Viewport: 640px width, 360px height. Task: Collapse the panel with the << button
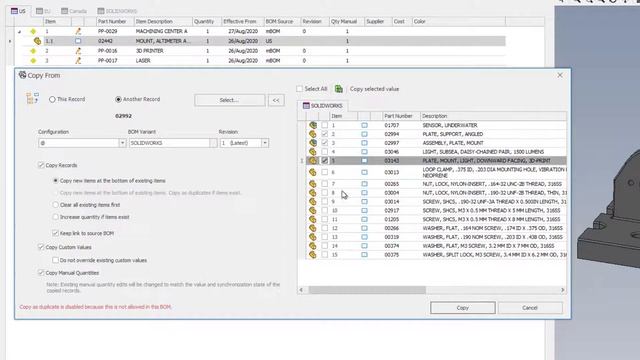pos(276,100)
